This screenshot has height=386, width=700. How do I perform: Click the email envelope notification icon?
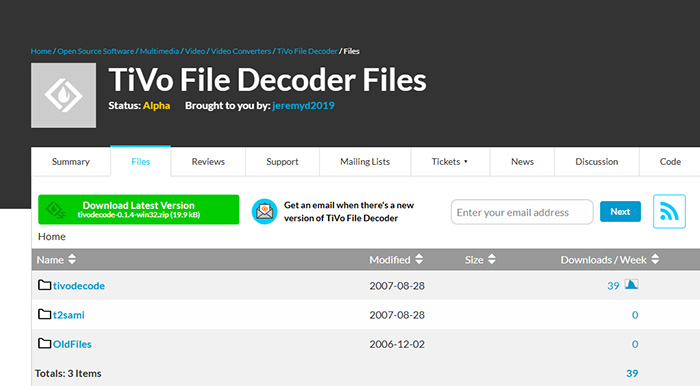265,212
